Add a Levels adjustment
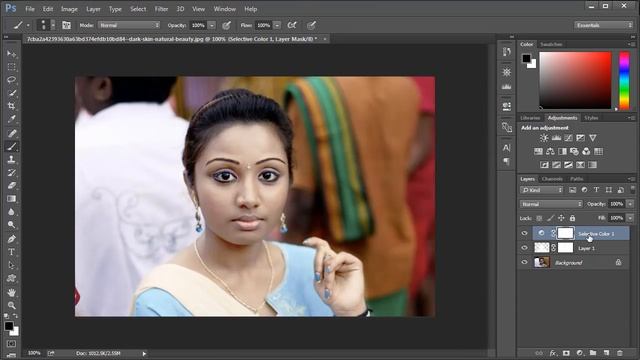Image resolution: width=640 pixels, height=360 pixels. tap(556, 138)
